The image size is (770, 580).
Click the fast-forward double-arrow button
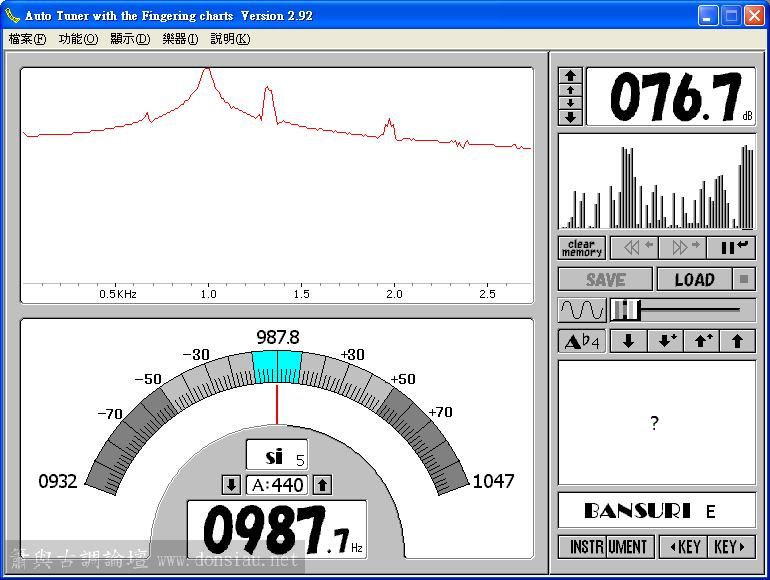click(x=684, y=248)
